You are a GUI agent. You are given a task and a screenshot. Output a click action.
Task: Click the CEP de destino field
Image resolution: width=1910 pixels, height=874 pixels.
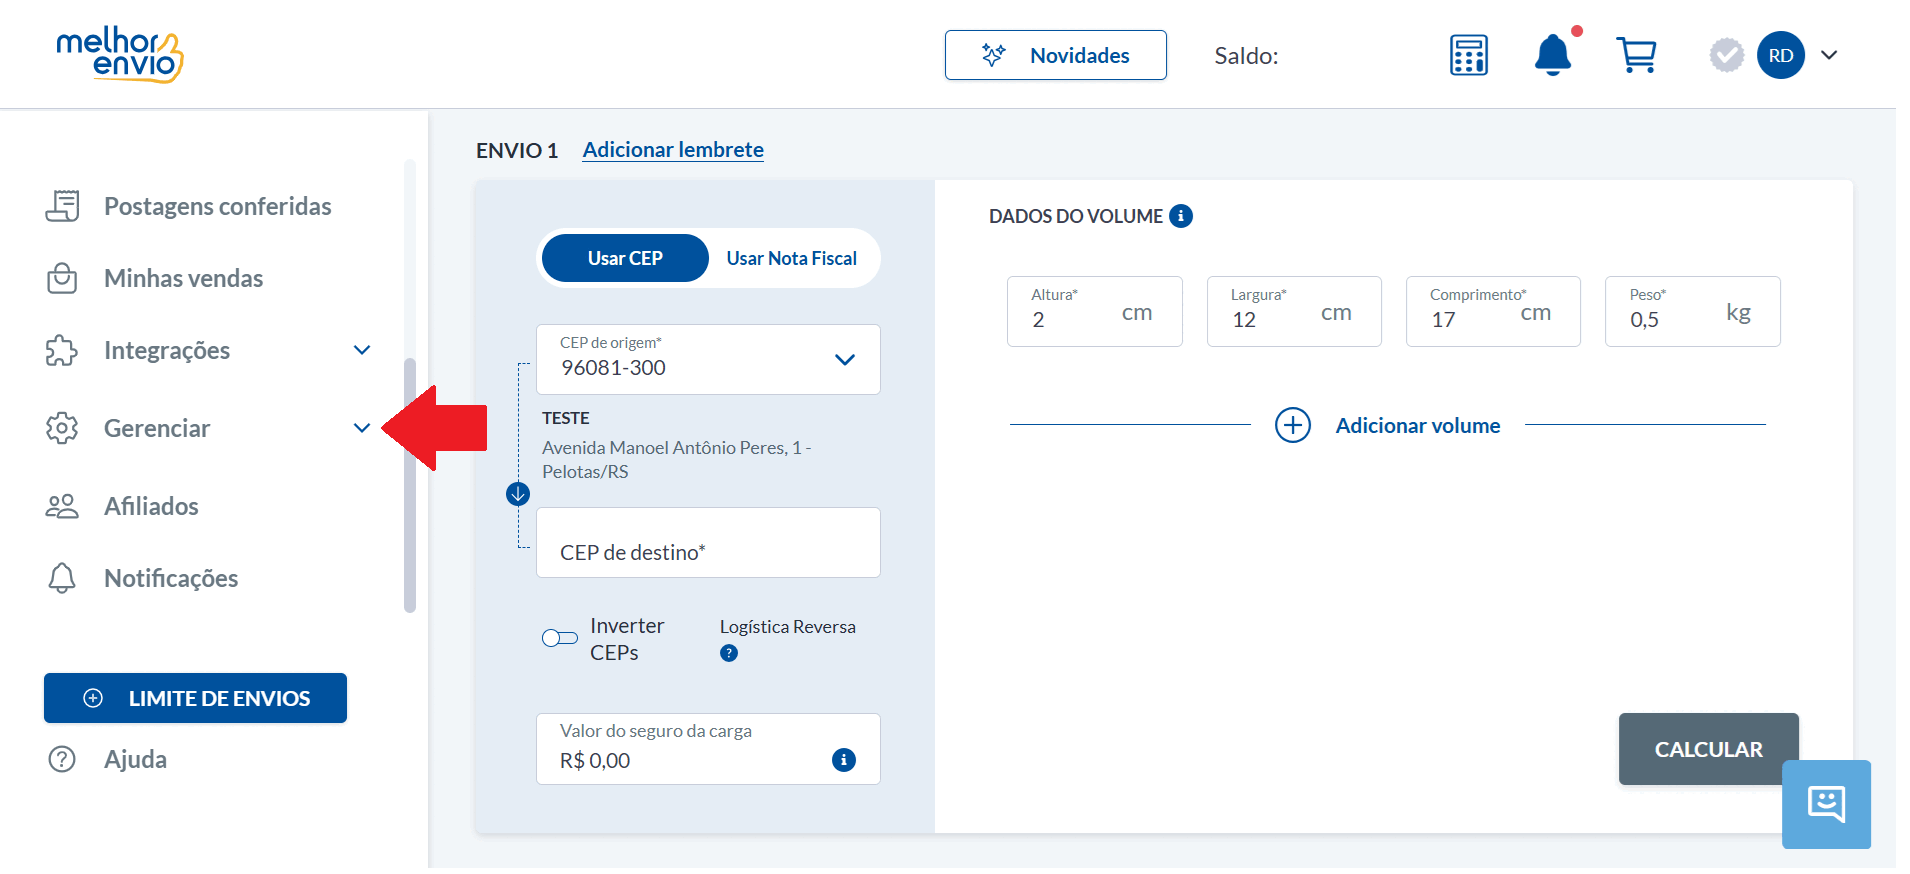coord(708,542)
